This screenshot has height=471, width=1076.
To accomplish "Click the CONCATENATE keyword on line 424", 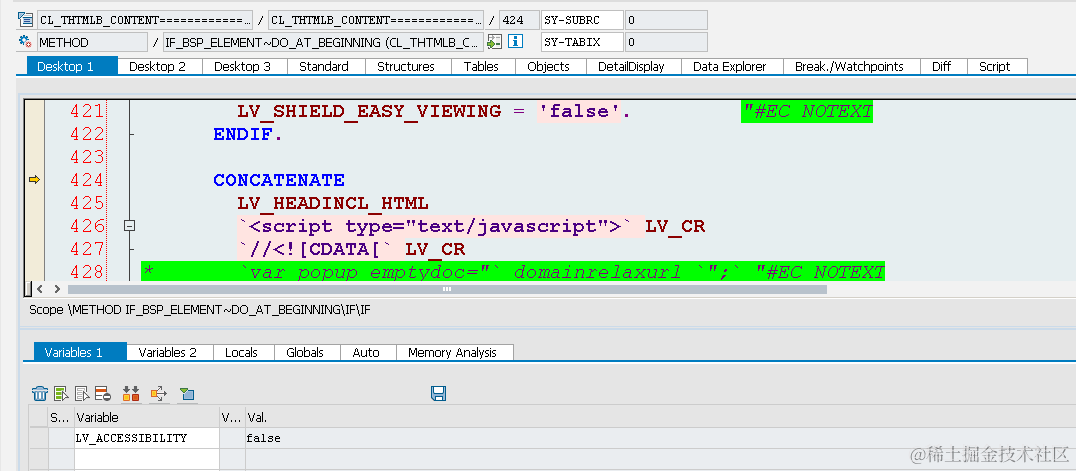I will [x=279, y=180].
